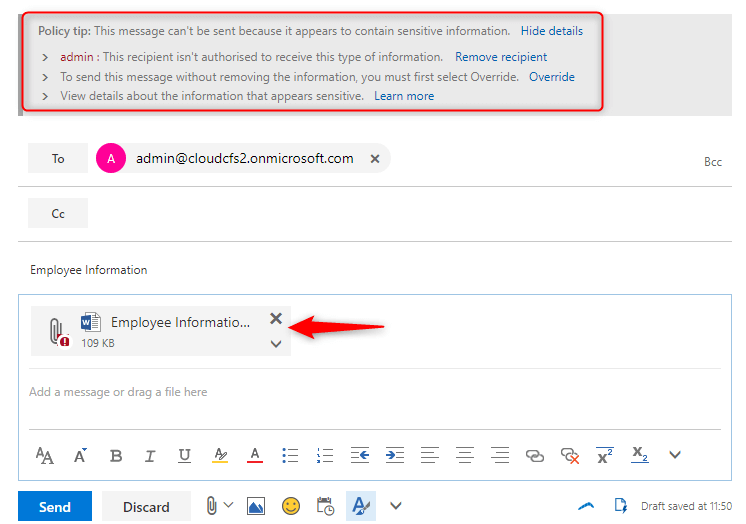Remove admin recipient from To field
The width and height of the screenshot is (746, 524).
(375, 158)
